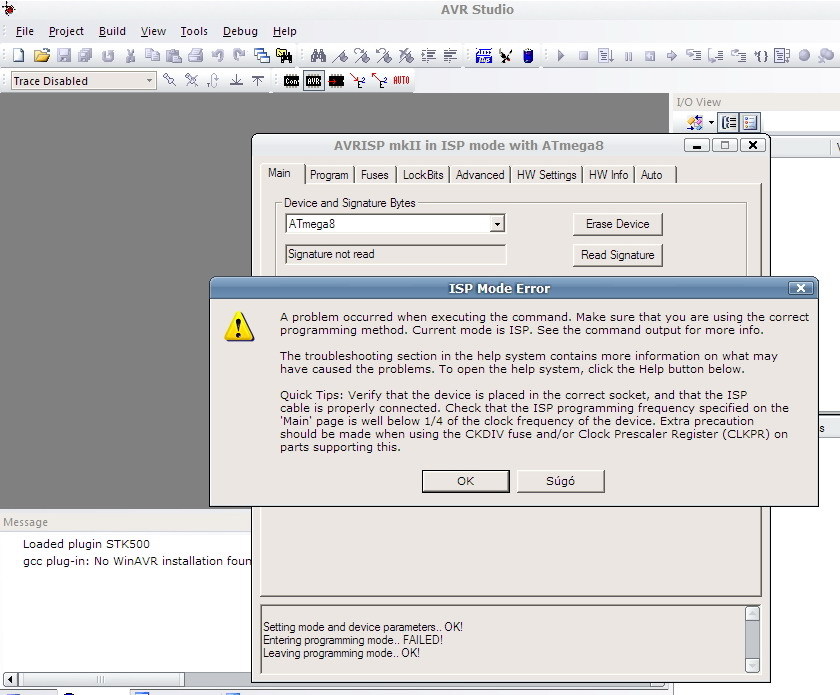Click OK in ISP Mode Error dialog
Screen dimensions: 840x695
(x=466, y=481)
